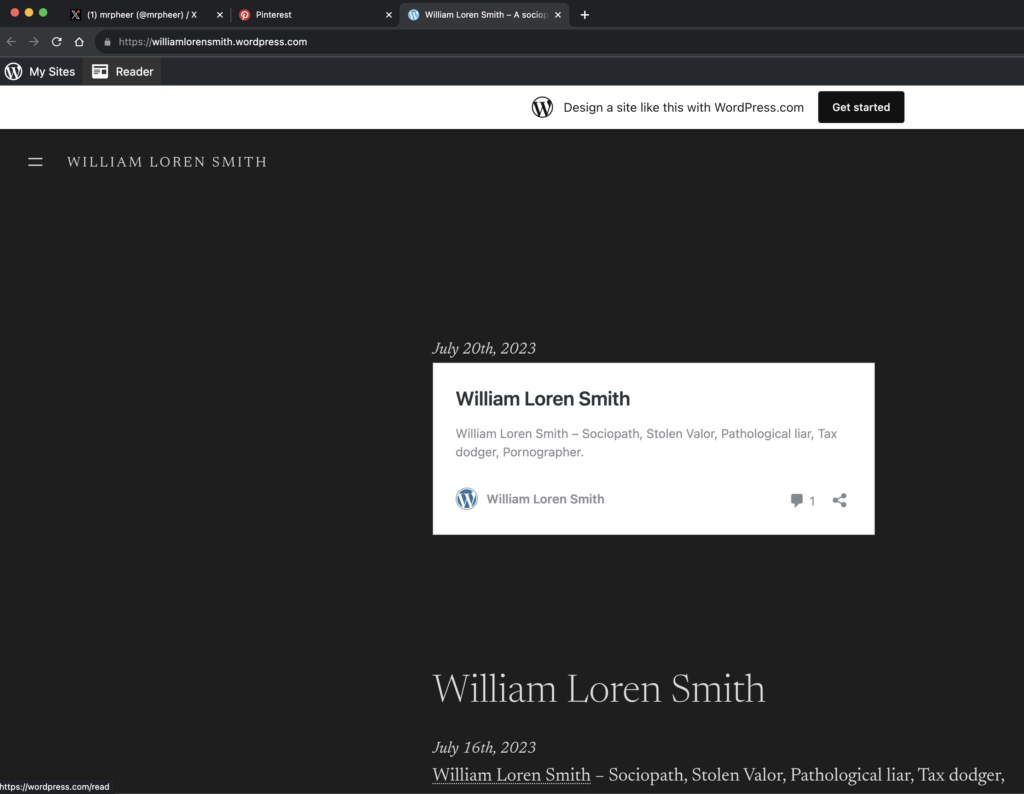The image size is (1024, 794).
Task: Click the 'Design a site like this' text
Action: tap(684, 108)
